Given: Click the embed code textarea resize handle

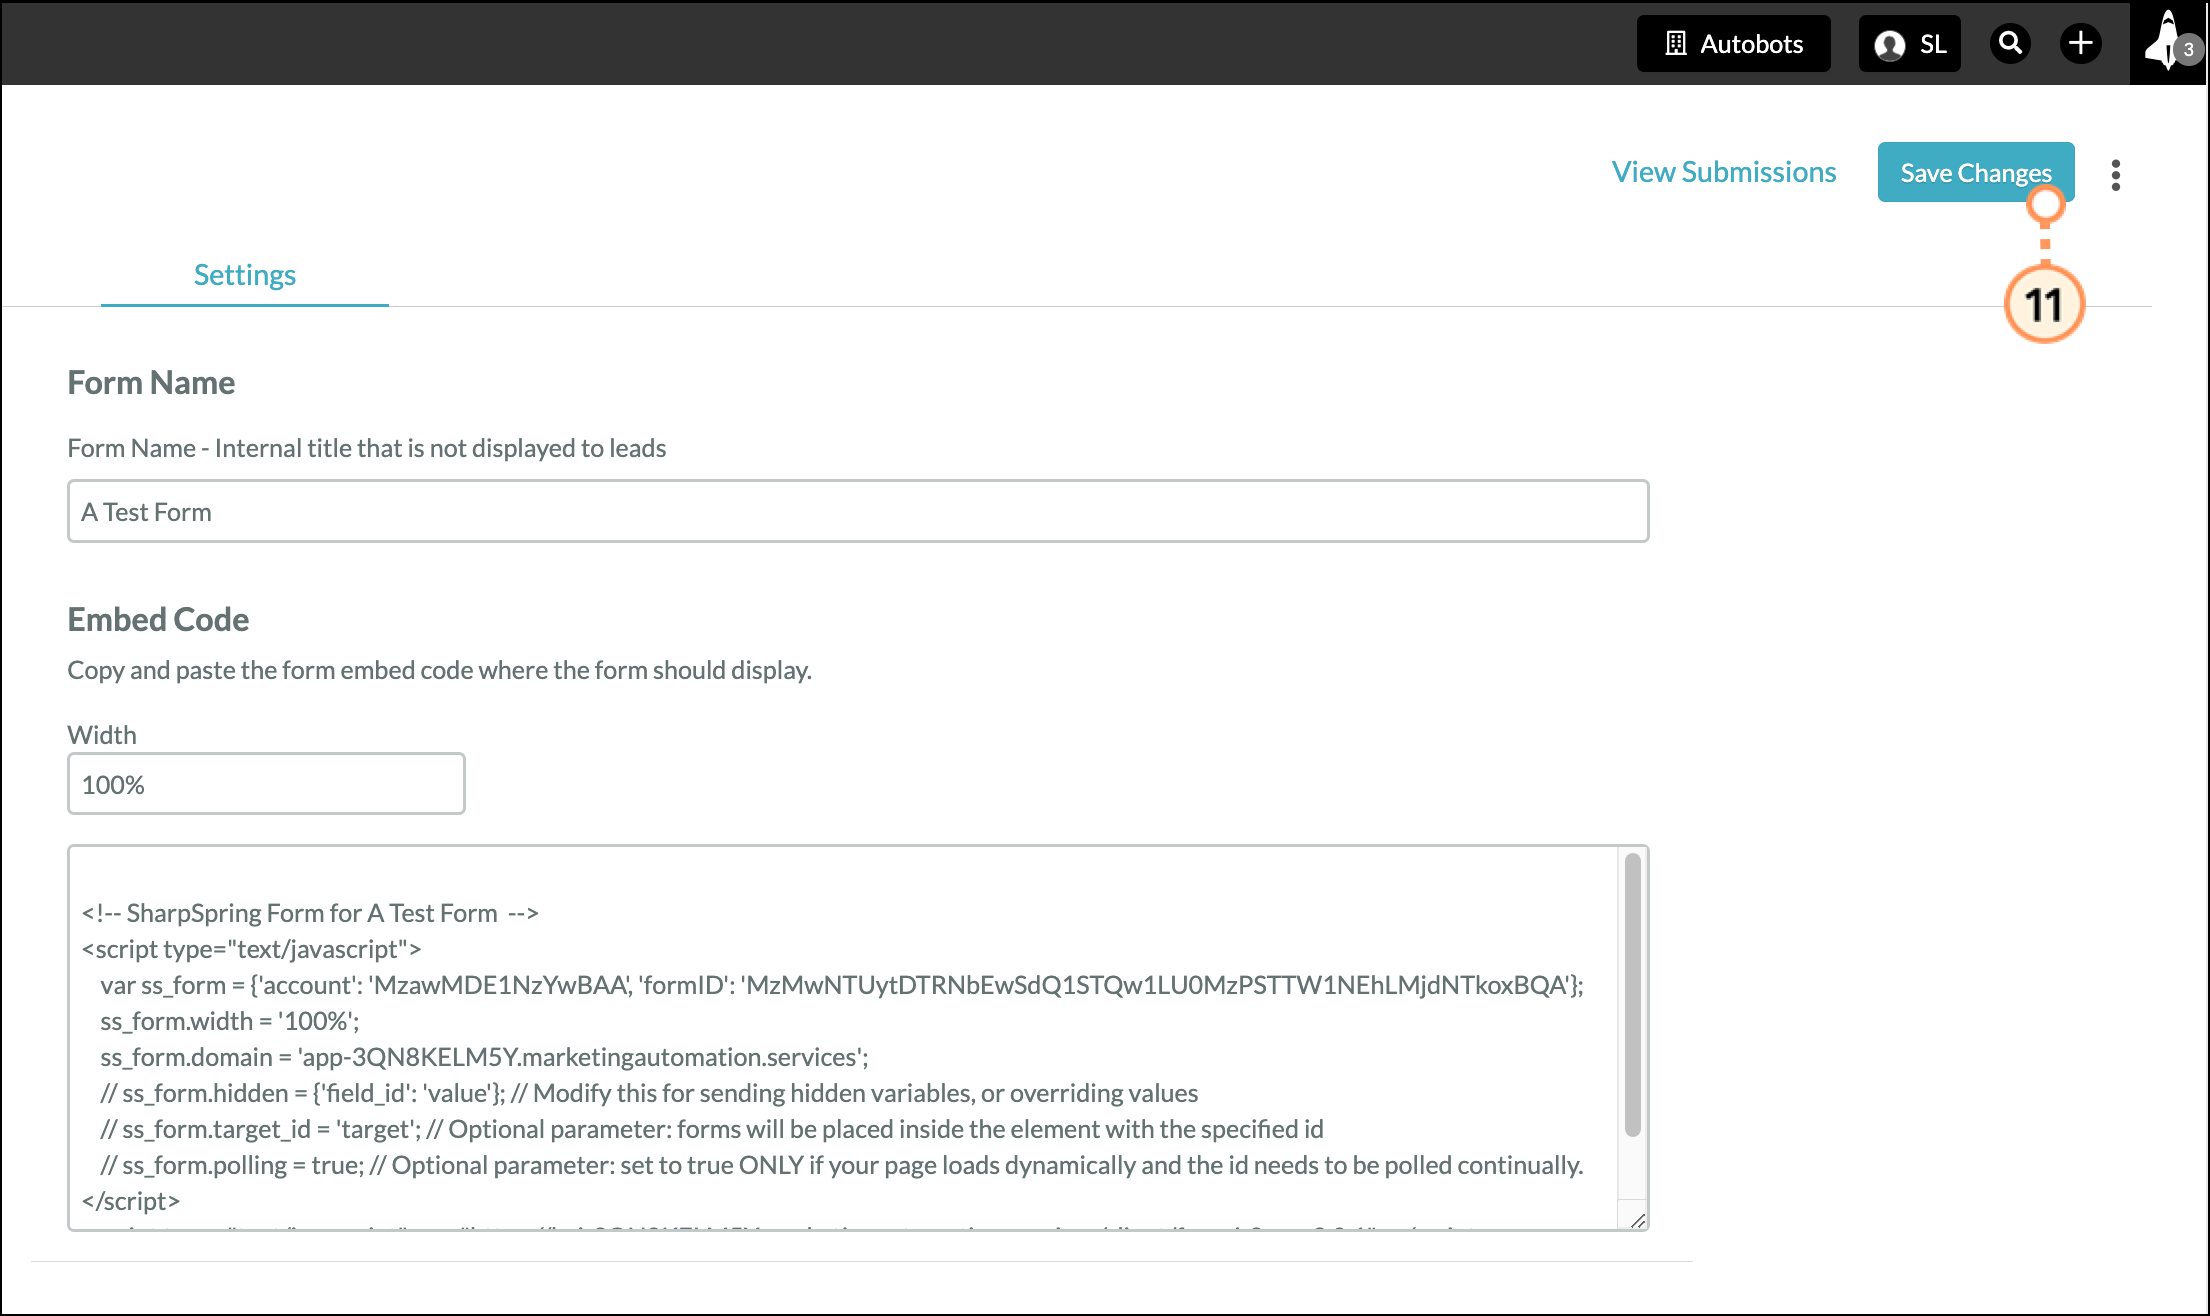Looking at the screenshot, I should tap(1637, 1220).
